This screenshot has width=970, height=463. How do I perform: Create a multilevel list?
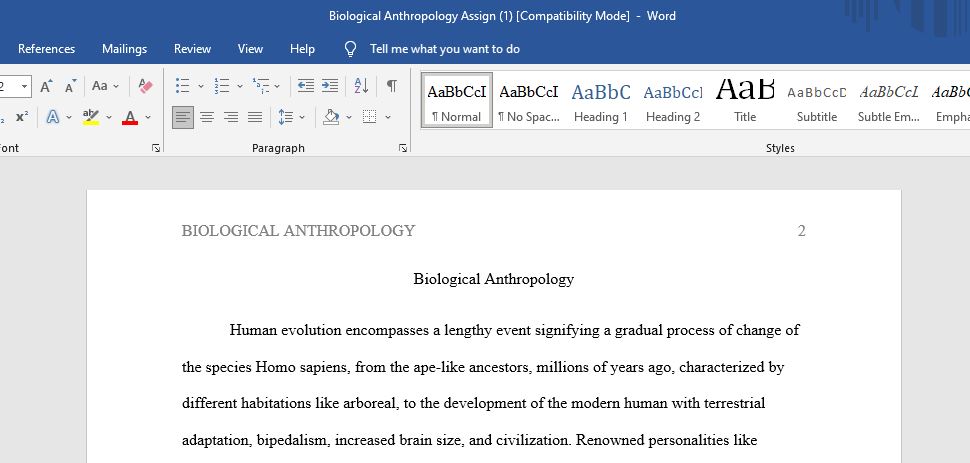[x=261, y=86]
